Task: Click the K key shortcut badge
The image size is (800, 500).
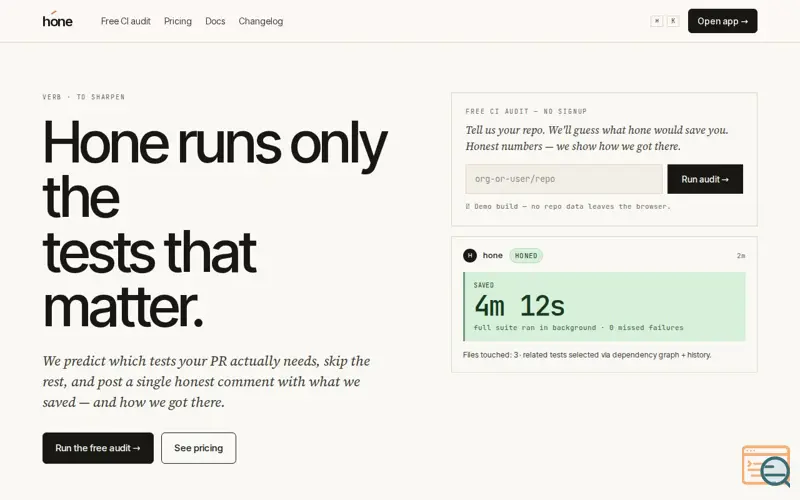Action: [673, 21]
